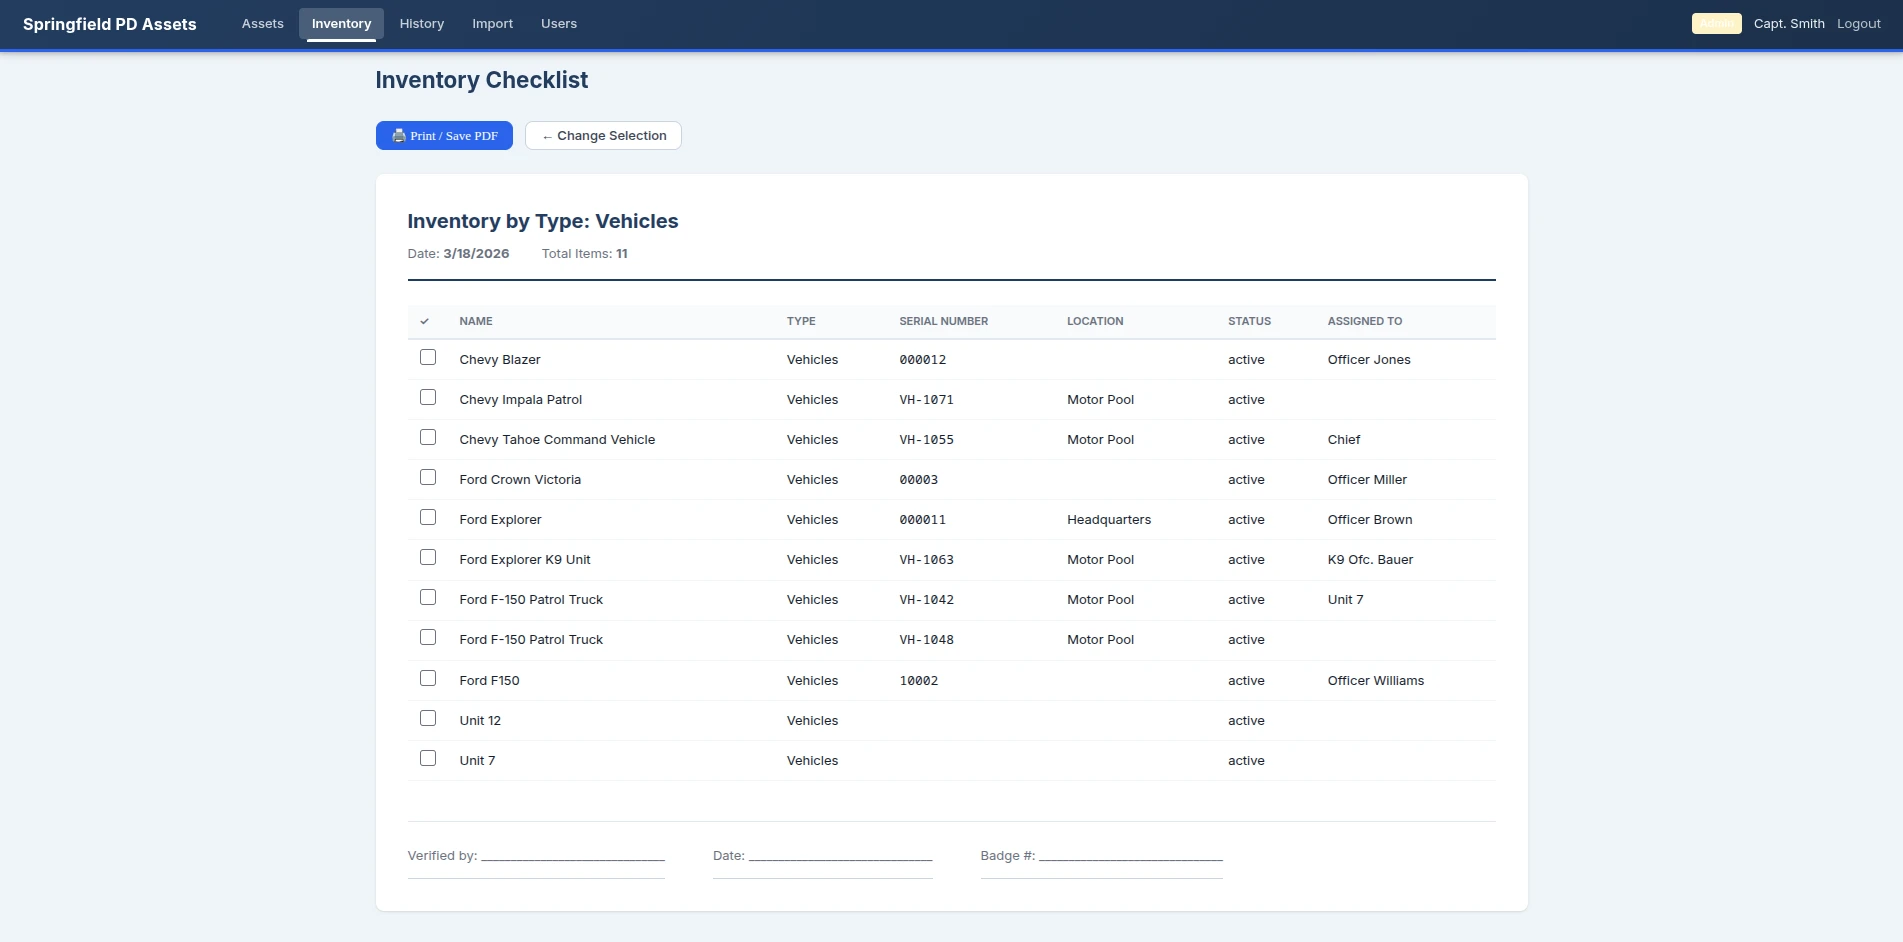Screen dimensions: 1903x942
Task: Click Officer Miller cell
Action: (x=1367, y=480)
